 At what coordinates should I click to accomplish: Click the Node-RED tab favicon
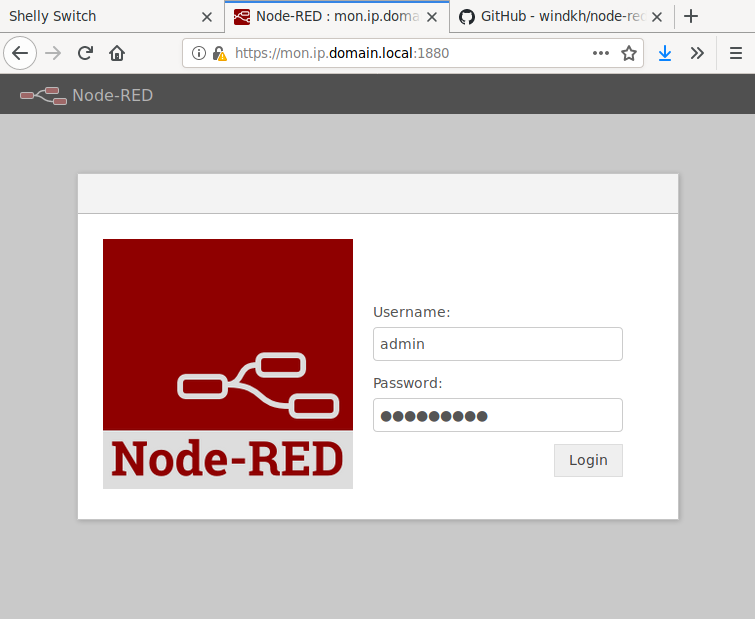(242, 17)
